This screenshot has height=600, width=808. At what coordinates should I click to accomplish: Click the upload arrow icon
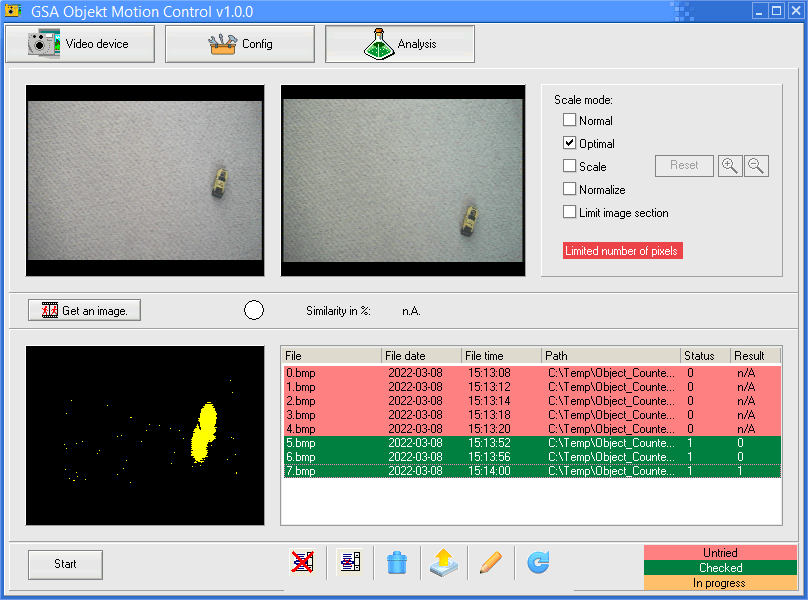pos(444,562)
